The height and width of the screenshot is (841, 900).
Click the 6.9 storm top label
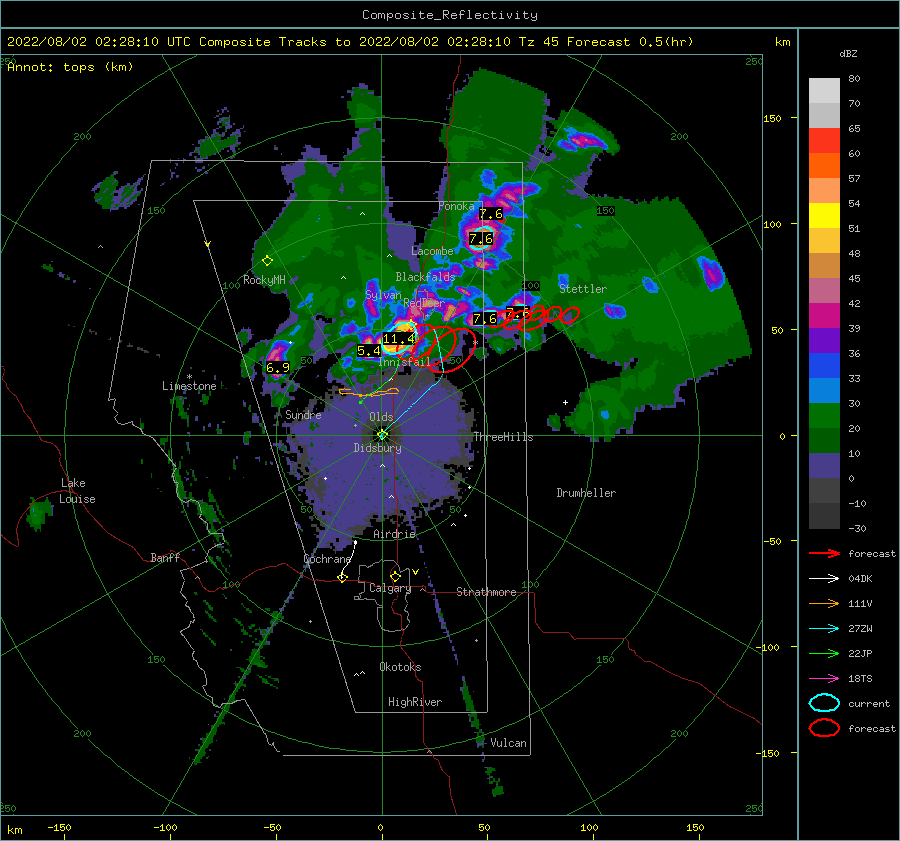tap(278, 367)
